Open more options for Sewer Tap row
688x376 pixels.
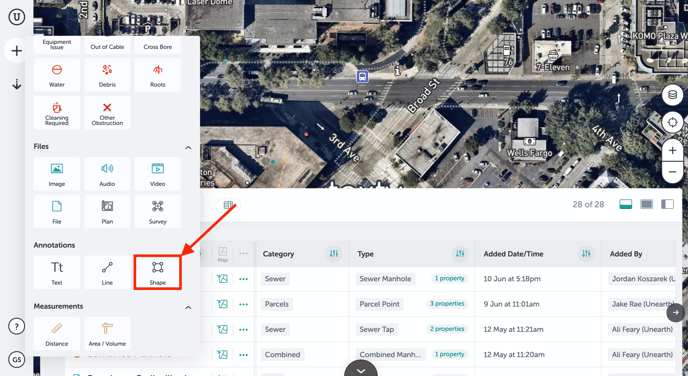(x=244, y=329)
